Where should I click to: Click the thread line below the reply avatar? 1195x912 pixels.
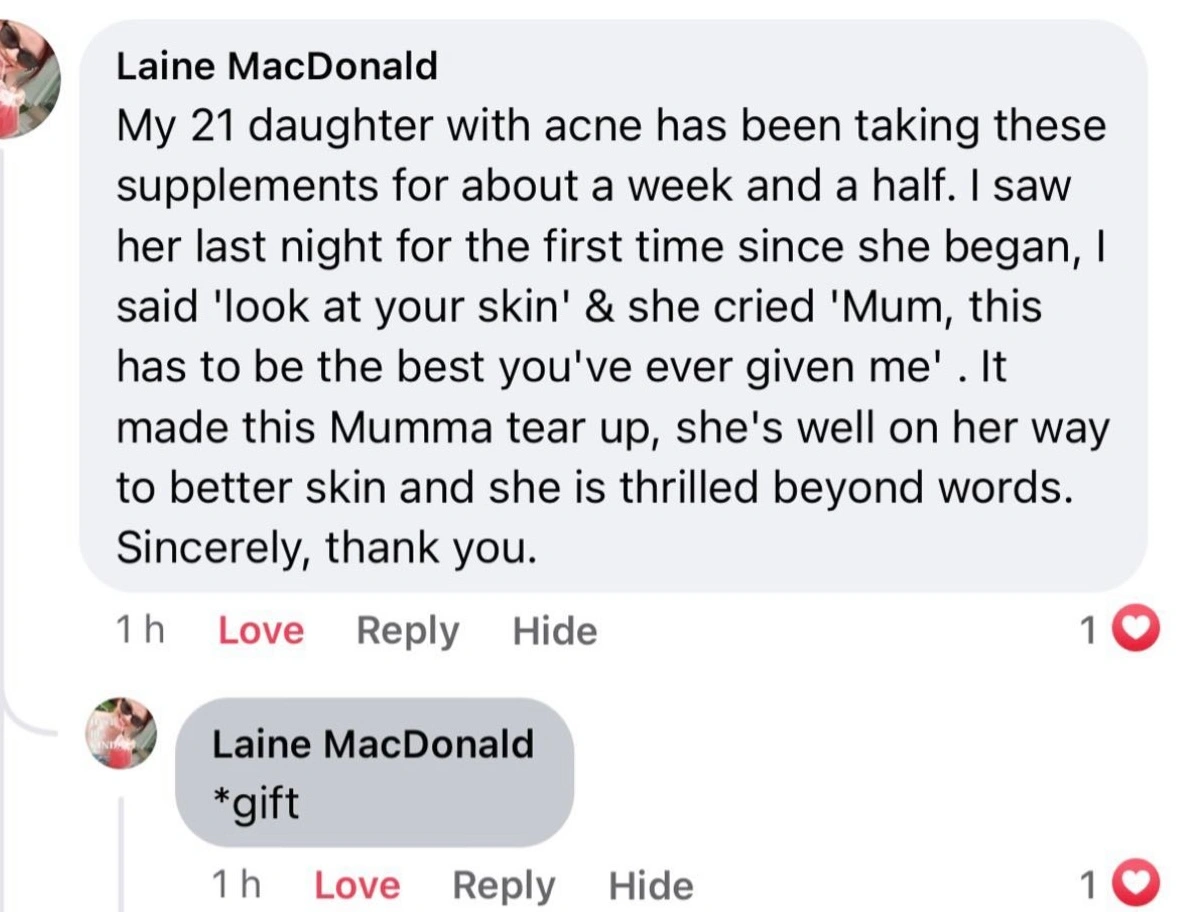pyautogui.click(x=122, y=850)
